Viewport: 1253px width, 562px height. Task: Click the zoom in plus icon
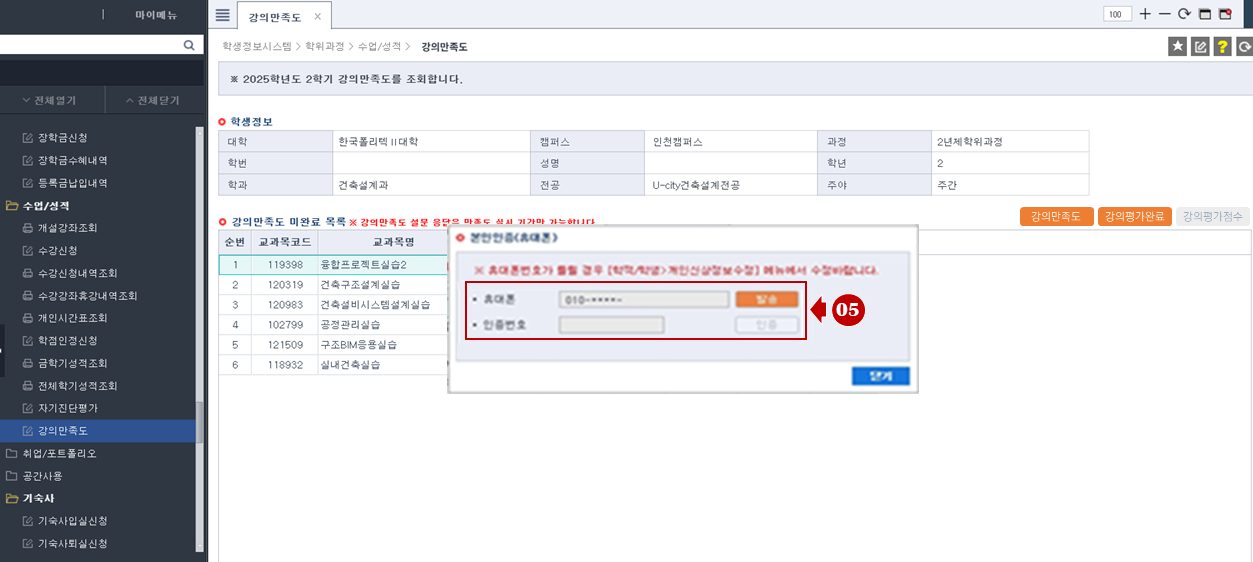[x=1145, y=14]
